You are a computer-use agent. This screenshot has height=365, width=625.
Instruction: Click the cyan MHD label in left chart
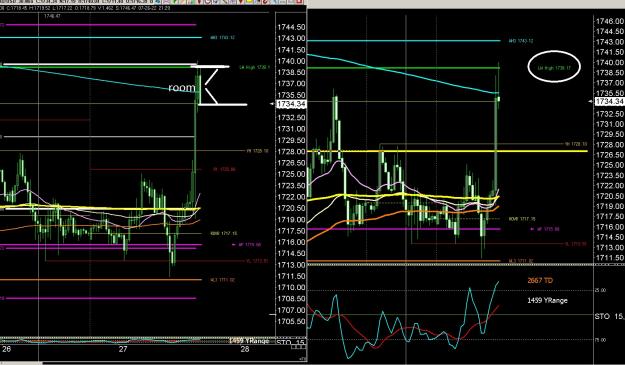(x=222, y=38)
